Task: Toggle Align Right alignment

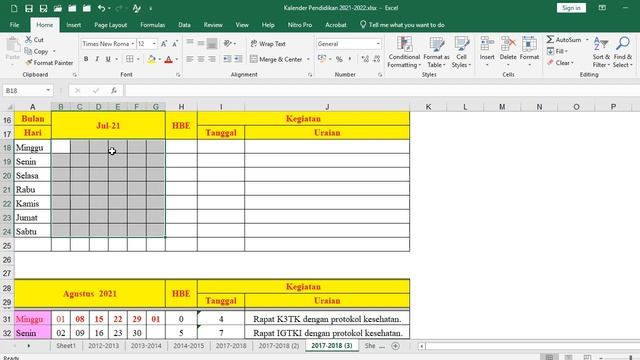Action: (212, 59)
